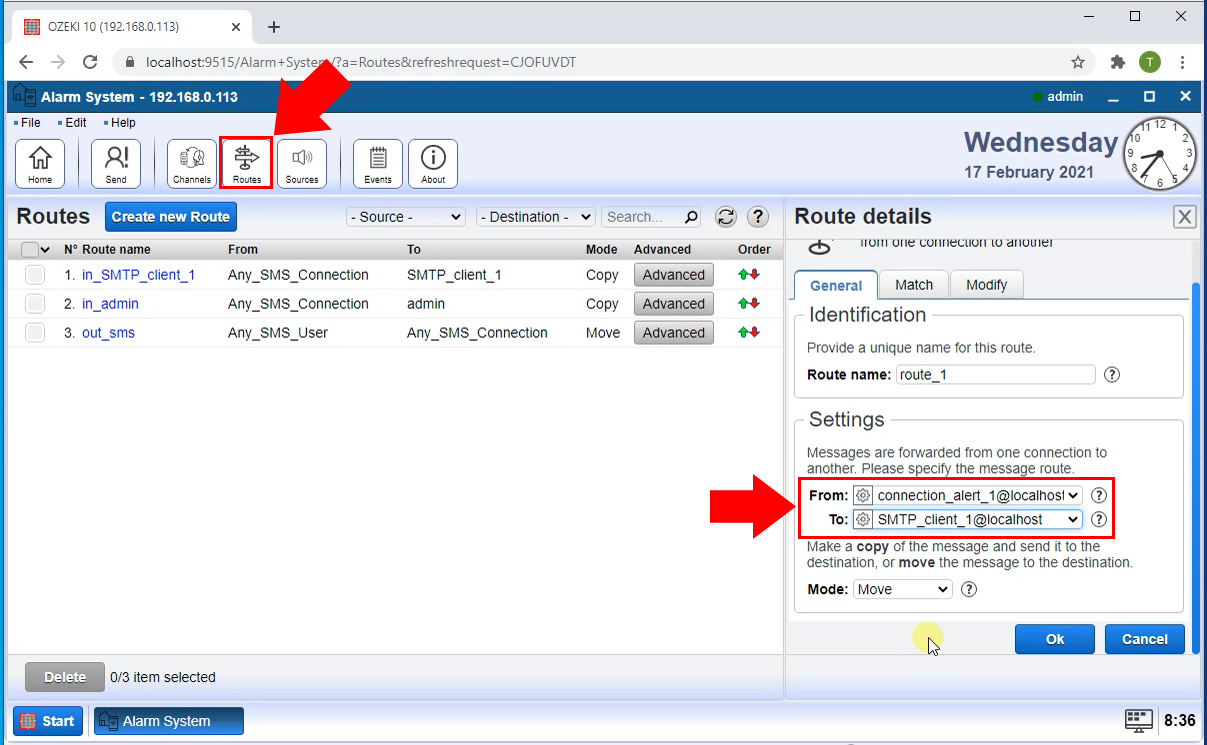Open the About toolbar icon
The height and width of the screenshot is (745, 1207).
coord(433,163)
